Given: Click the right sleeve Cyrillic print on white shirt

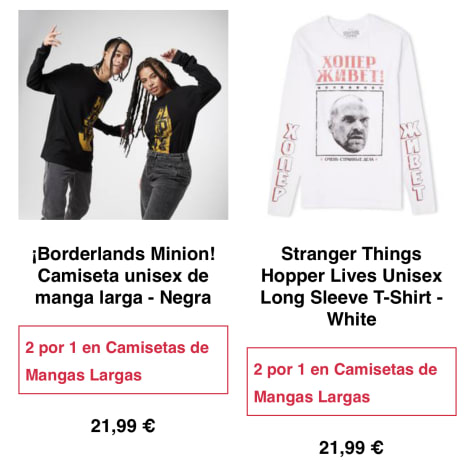Looking at the screenshot, I should (413, 161).
